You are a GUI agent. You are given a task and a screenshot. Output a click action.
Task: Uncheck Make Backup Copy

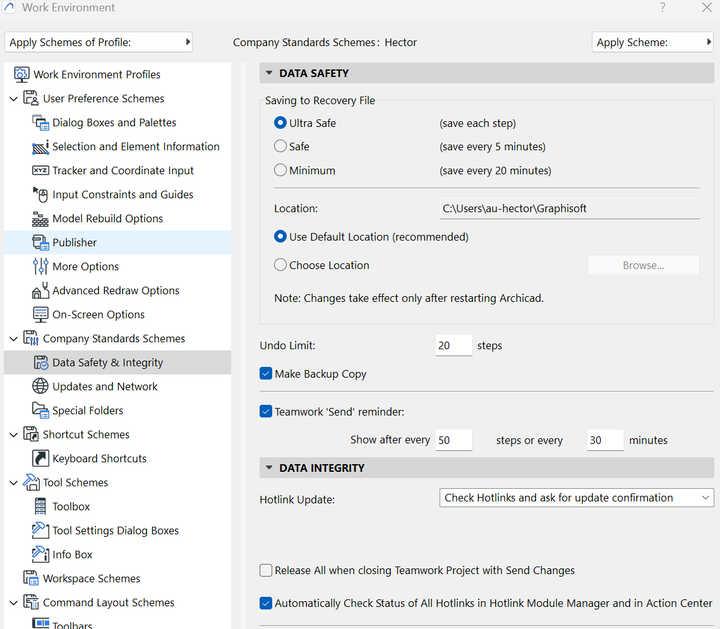click(x=266, y=374)
